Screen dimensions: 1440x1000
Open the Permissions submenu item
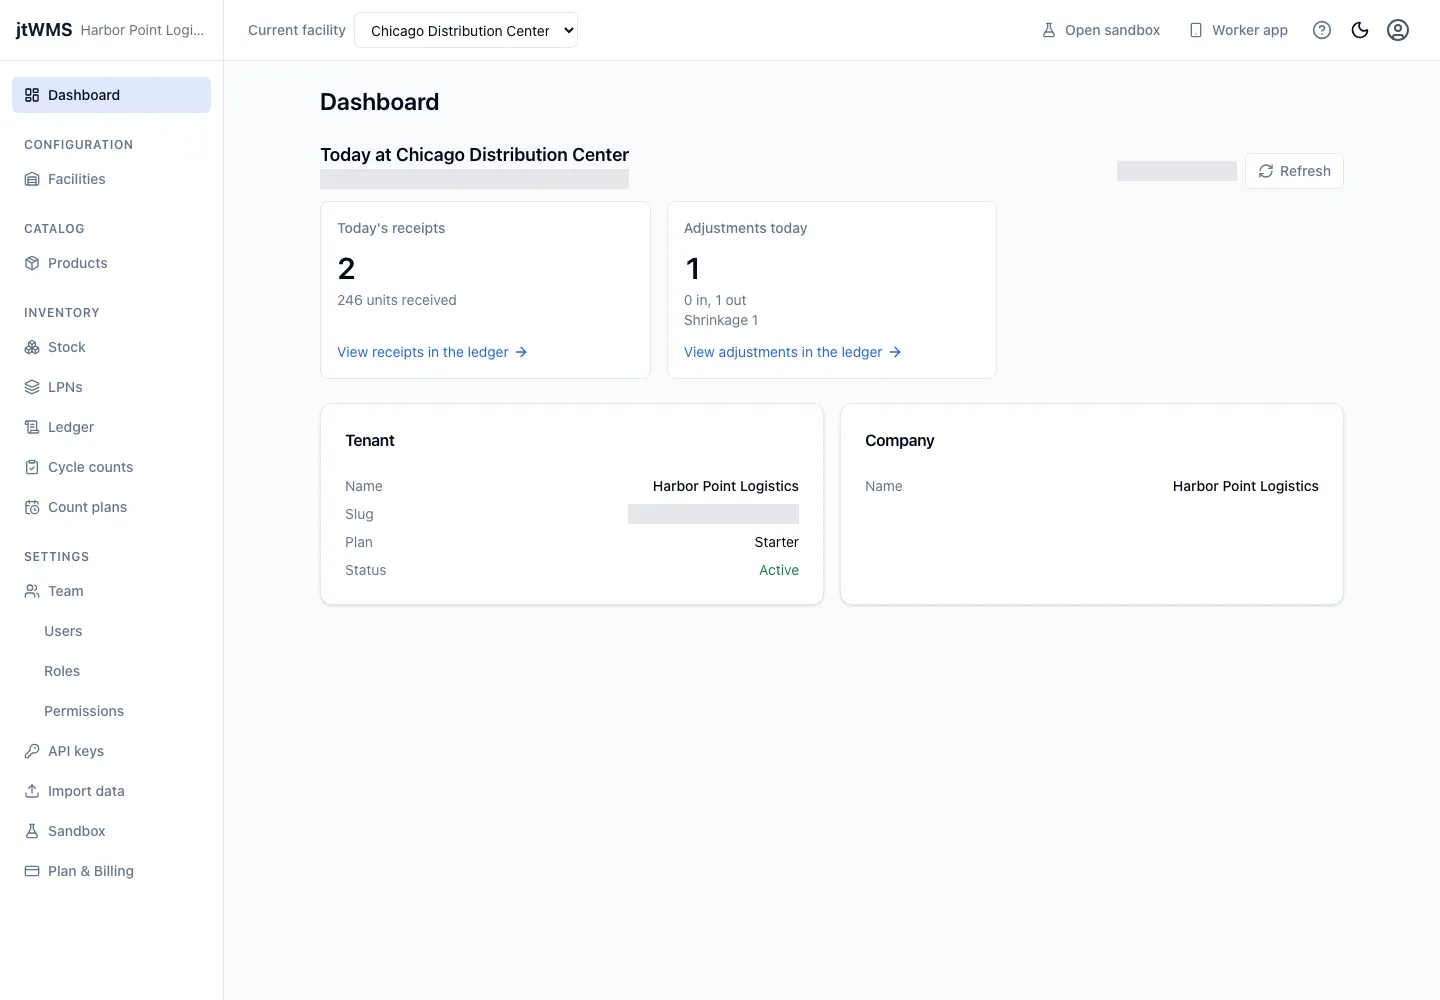point(84,711)
